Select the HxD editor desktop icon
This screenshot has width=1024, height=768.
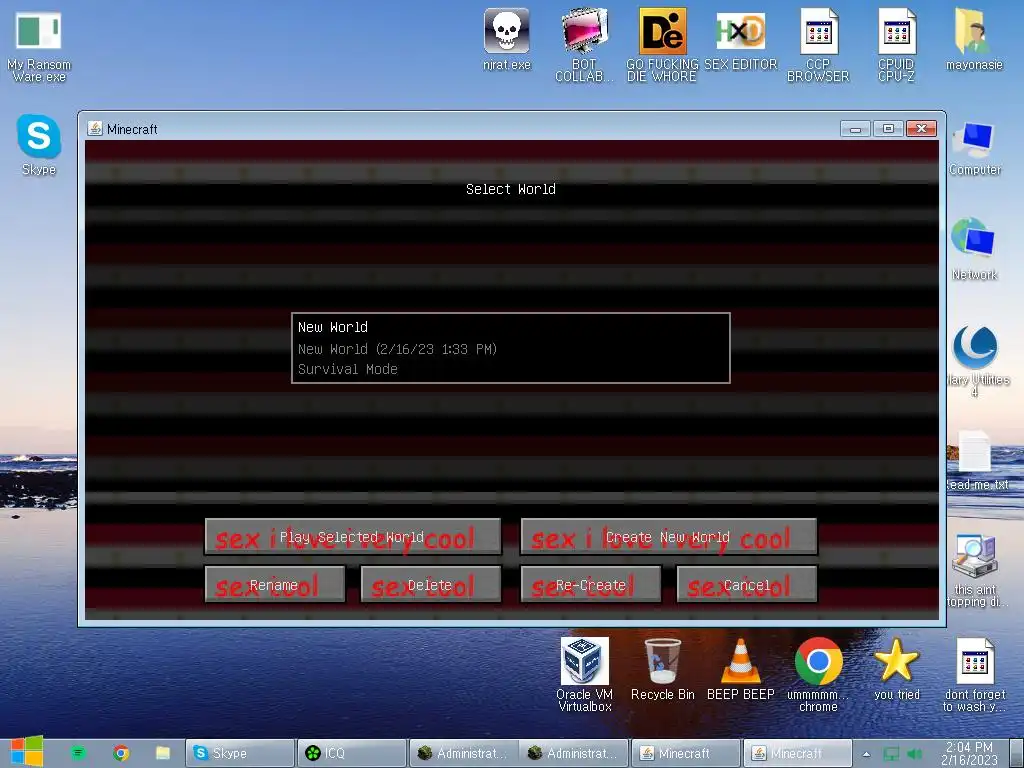coord(741,39)
